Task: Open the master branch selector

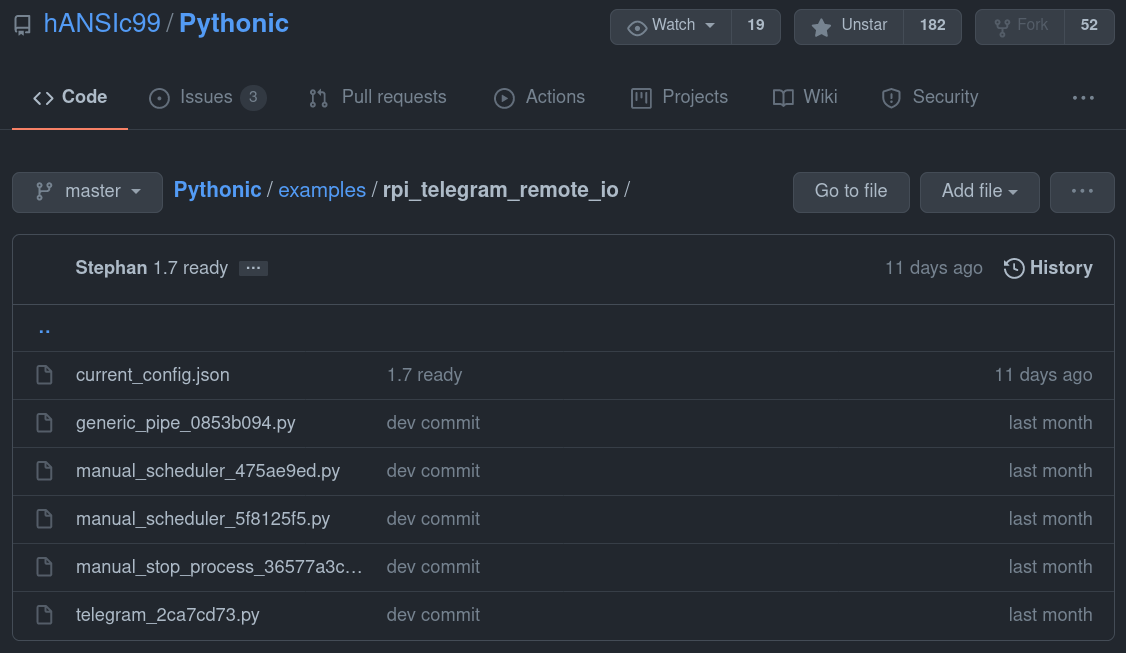Action: click(x=87, y=191)
